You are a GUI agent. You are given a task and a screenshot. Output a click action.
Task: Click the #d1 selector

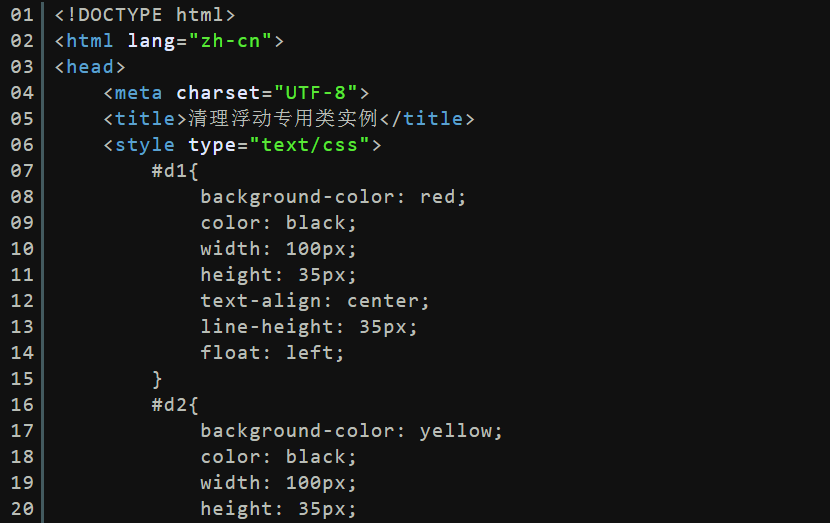169,170
